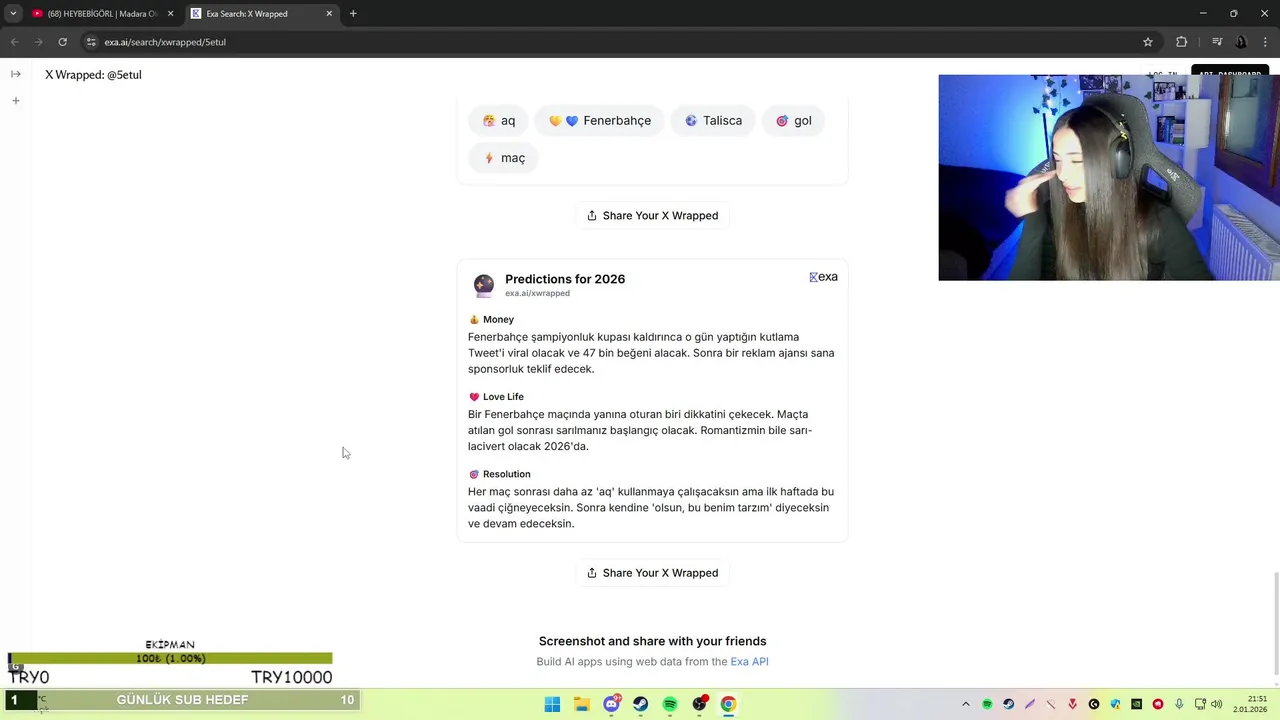Click the exa logo in predictions card
Viewport: 1280px width, 720px height.
(823, 277)
